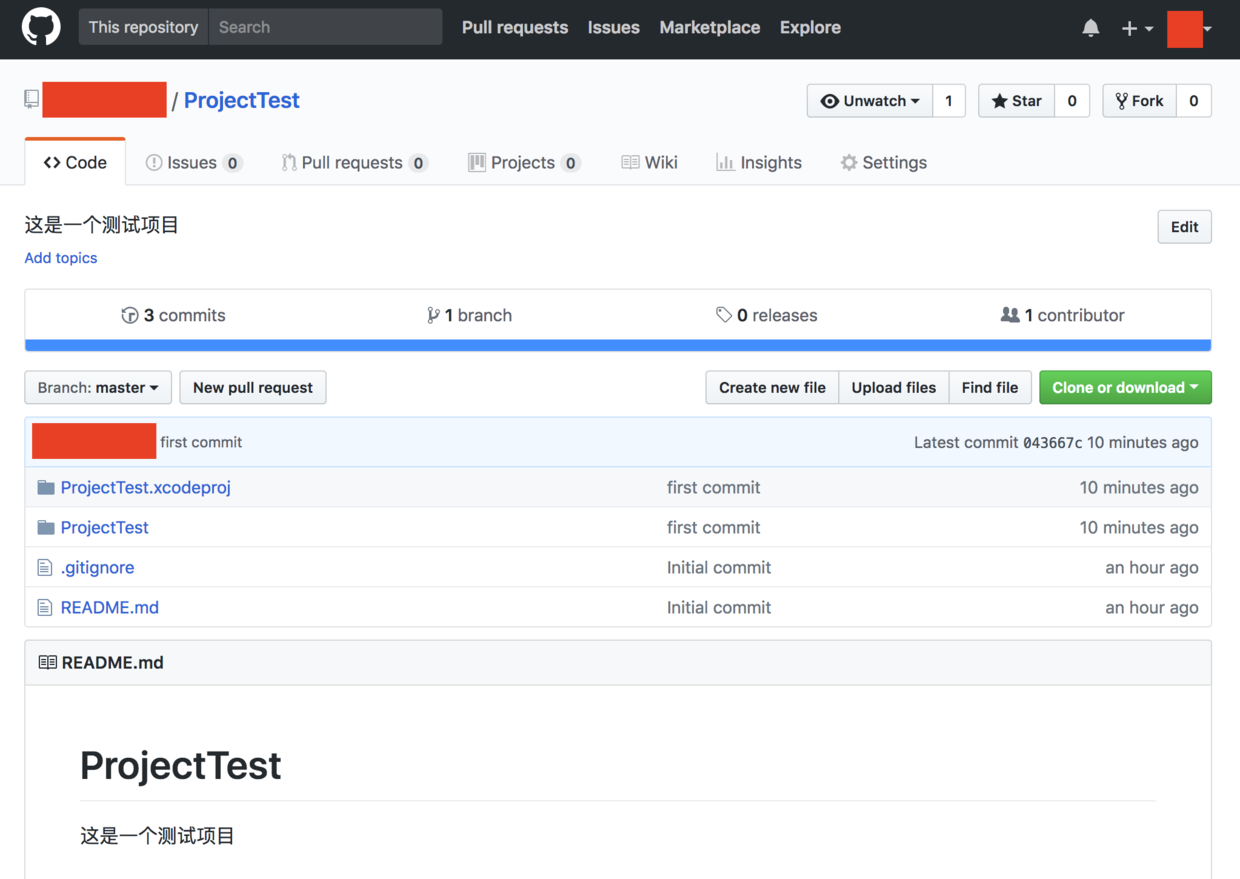
Task: Open latest commit hash 043667c
Action: pyautogui.click(x=1052, y=442)
